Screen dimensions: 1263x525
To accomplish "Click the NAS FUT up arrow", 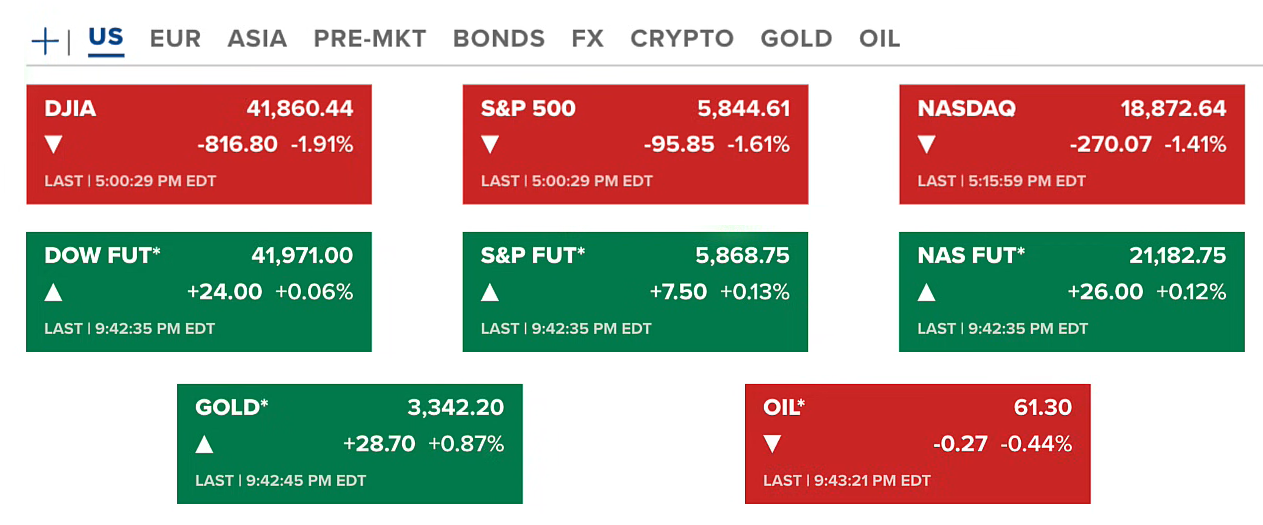I will tap(927, 292).
